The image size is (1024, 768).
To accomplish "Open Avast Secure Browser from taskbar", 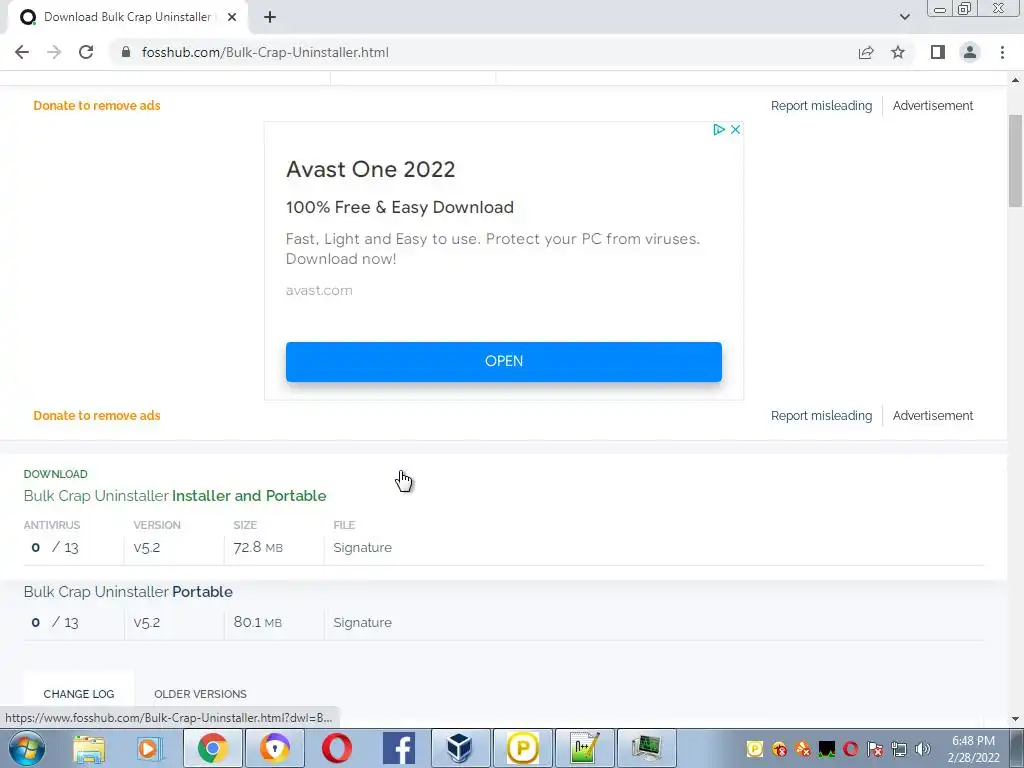I will (x=275, y=748).
